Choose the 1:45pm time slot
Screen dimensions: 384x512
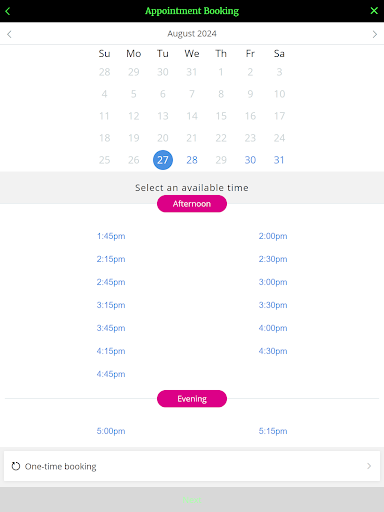111,236
